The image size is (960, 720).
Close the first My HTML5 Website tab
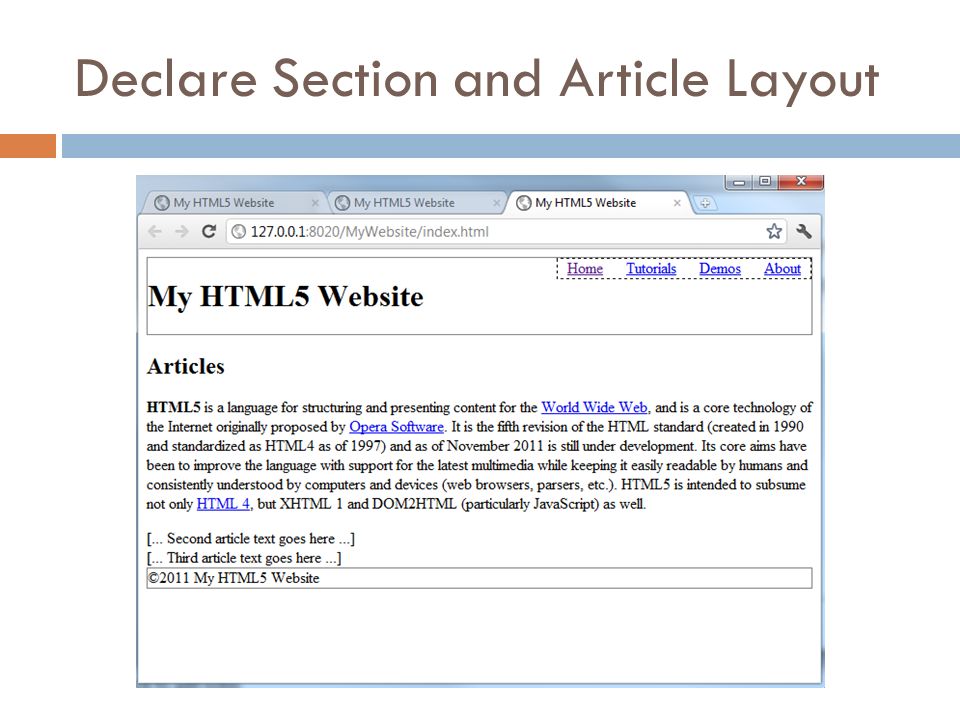click(315, 203)
